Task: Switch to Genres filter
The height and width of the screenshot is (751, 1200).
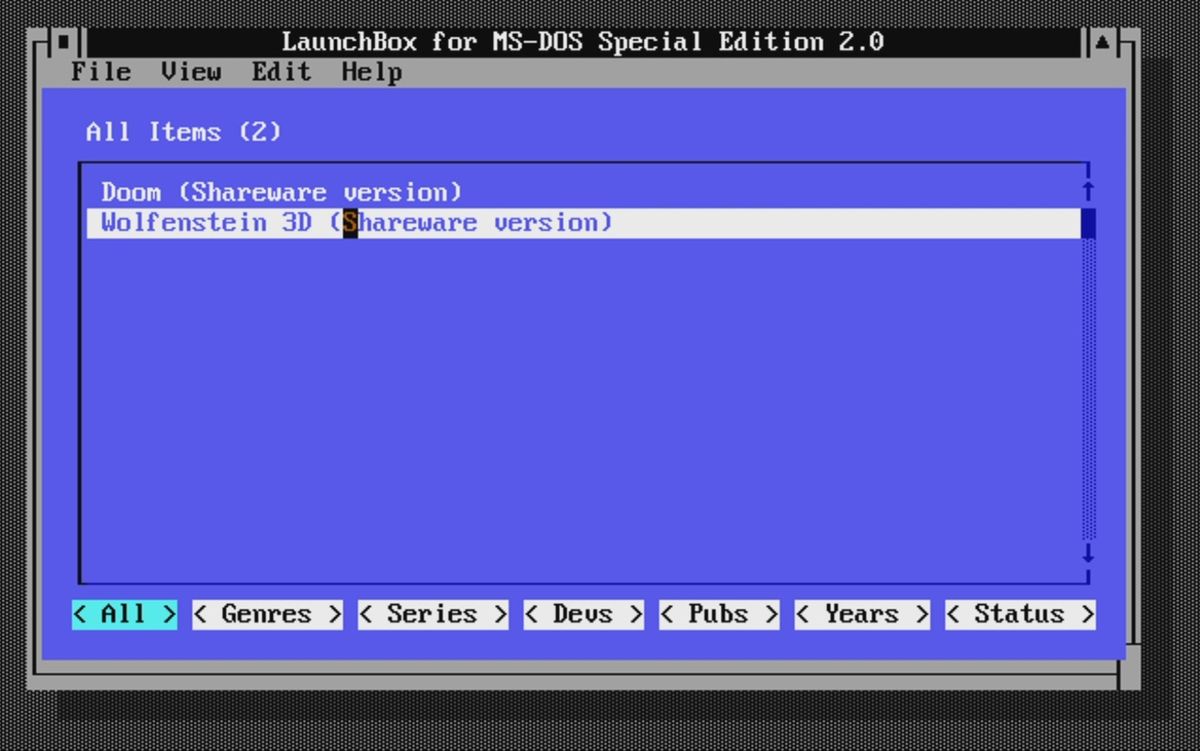Action: click(x=267, y=614)
